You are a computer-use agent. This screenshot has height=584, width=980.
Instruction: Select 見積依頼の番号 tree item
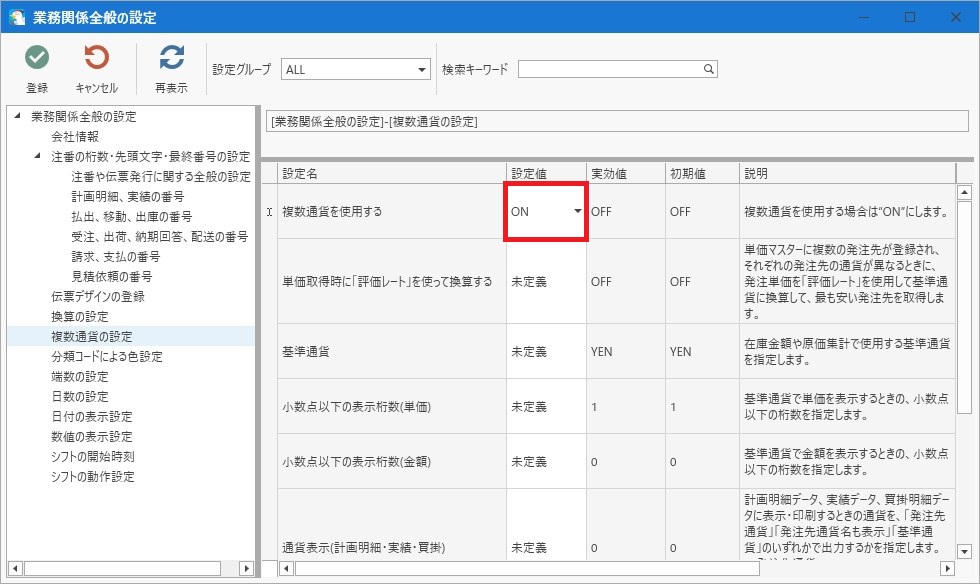pyautogui.click(x=111, y=276)
